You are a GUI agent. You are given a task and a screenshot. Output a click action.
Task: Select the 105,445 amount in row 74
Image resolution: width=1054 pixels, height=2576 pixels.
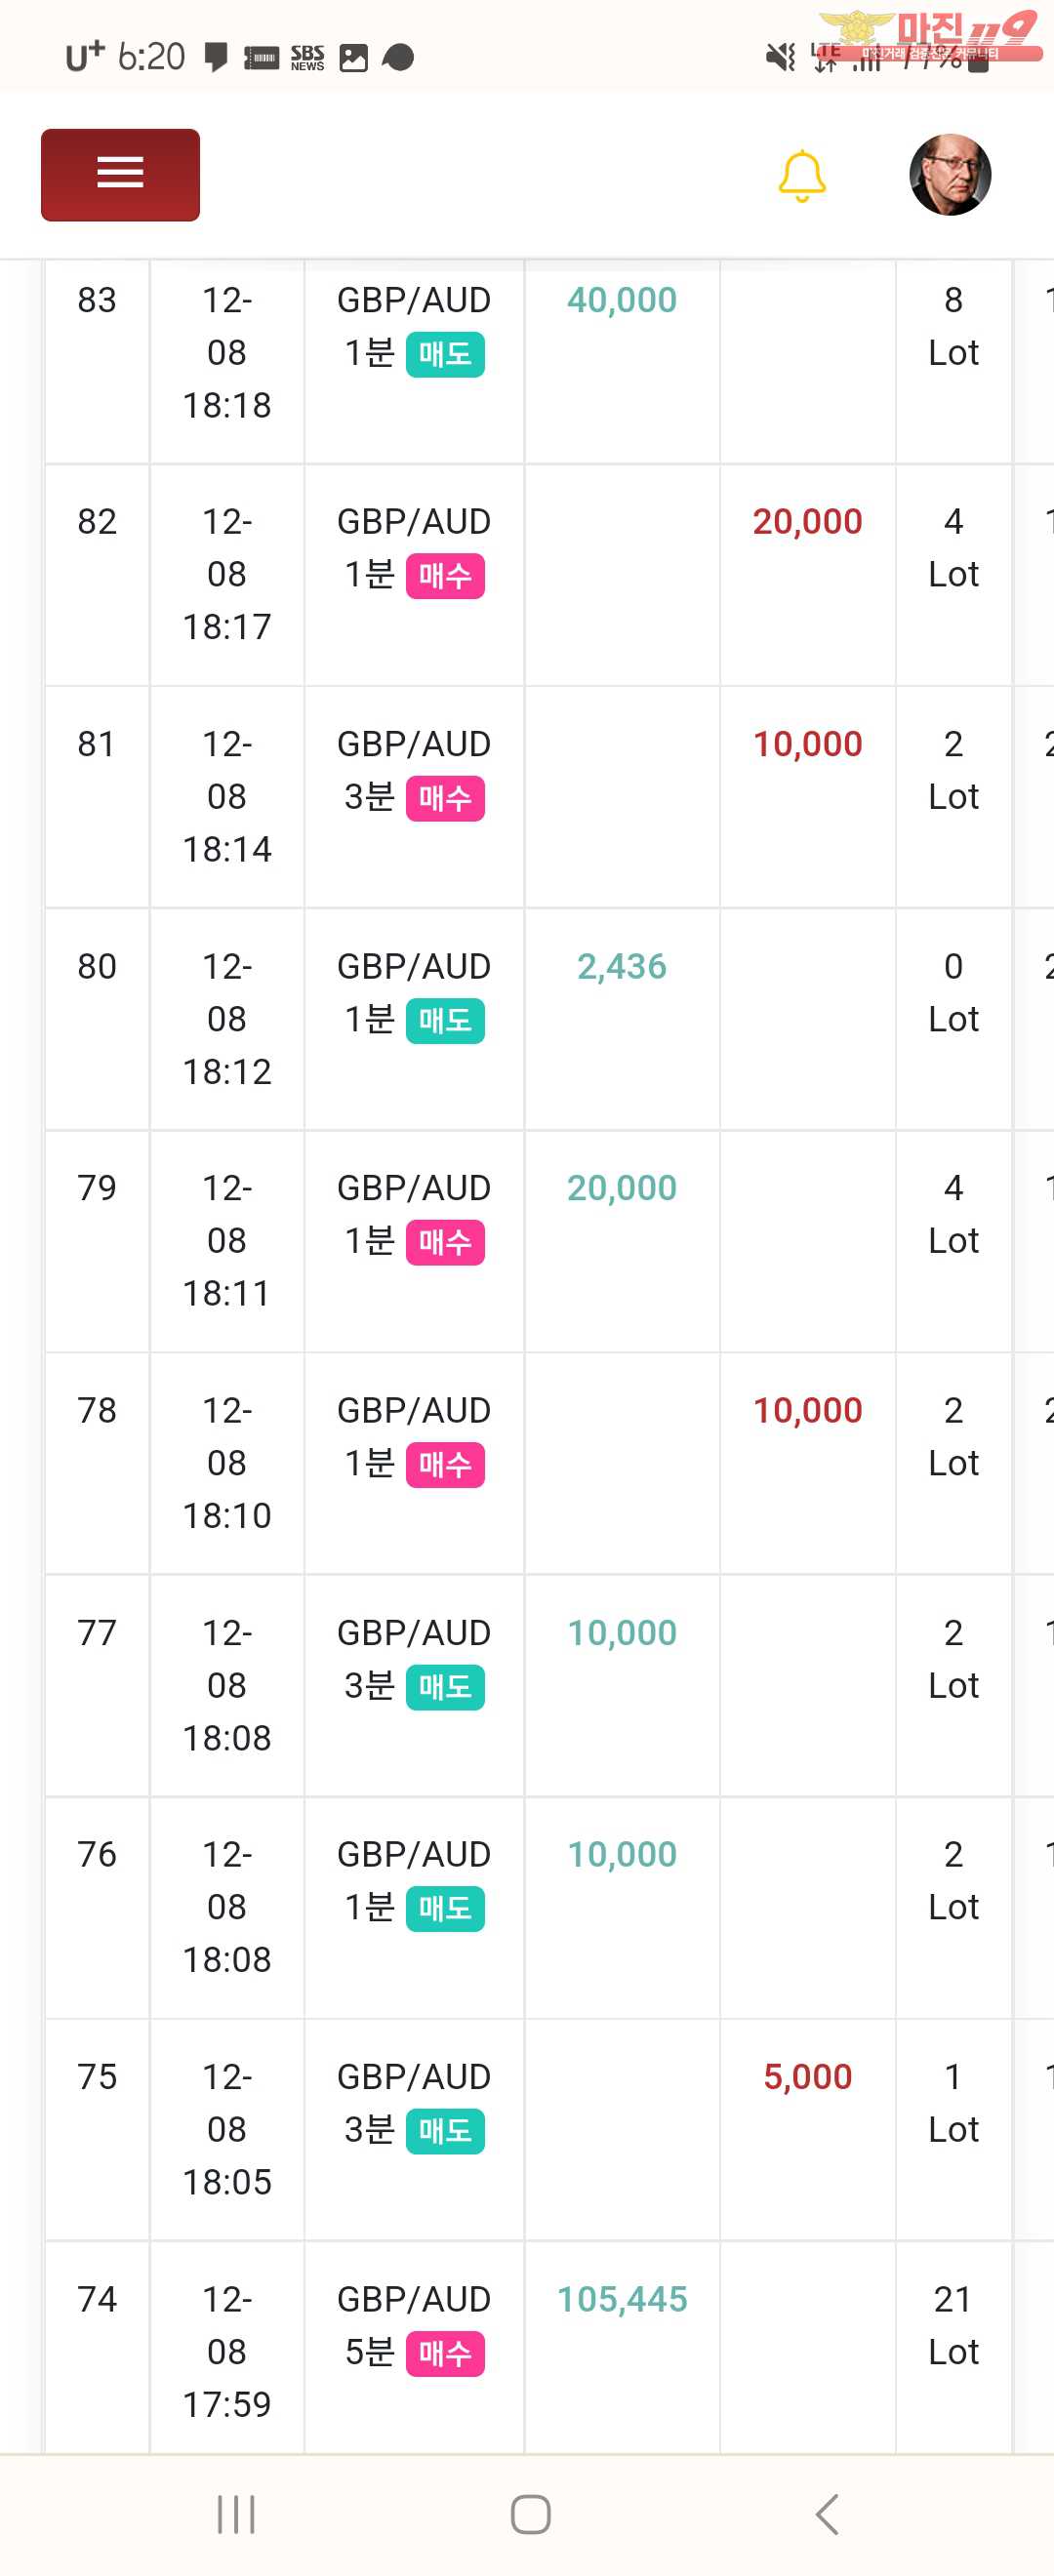[x=622, y=2299]
